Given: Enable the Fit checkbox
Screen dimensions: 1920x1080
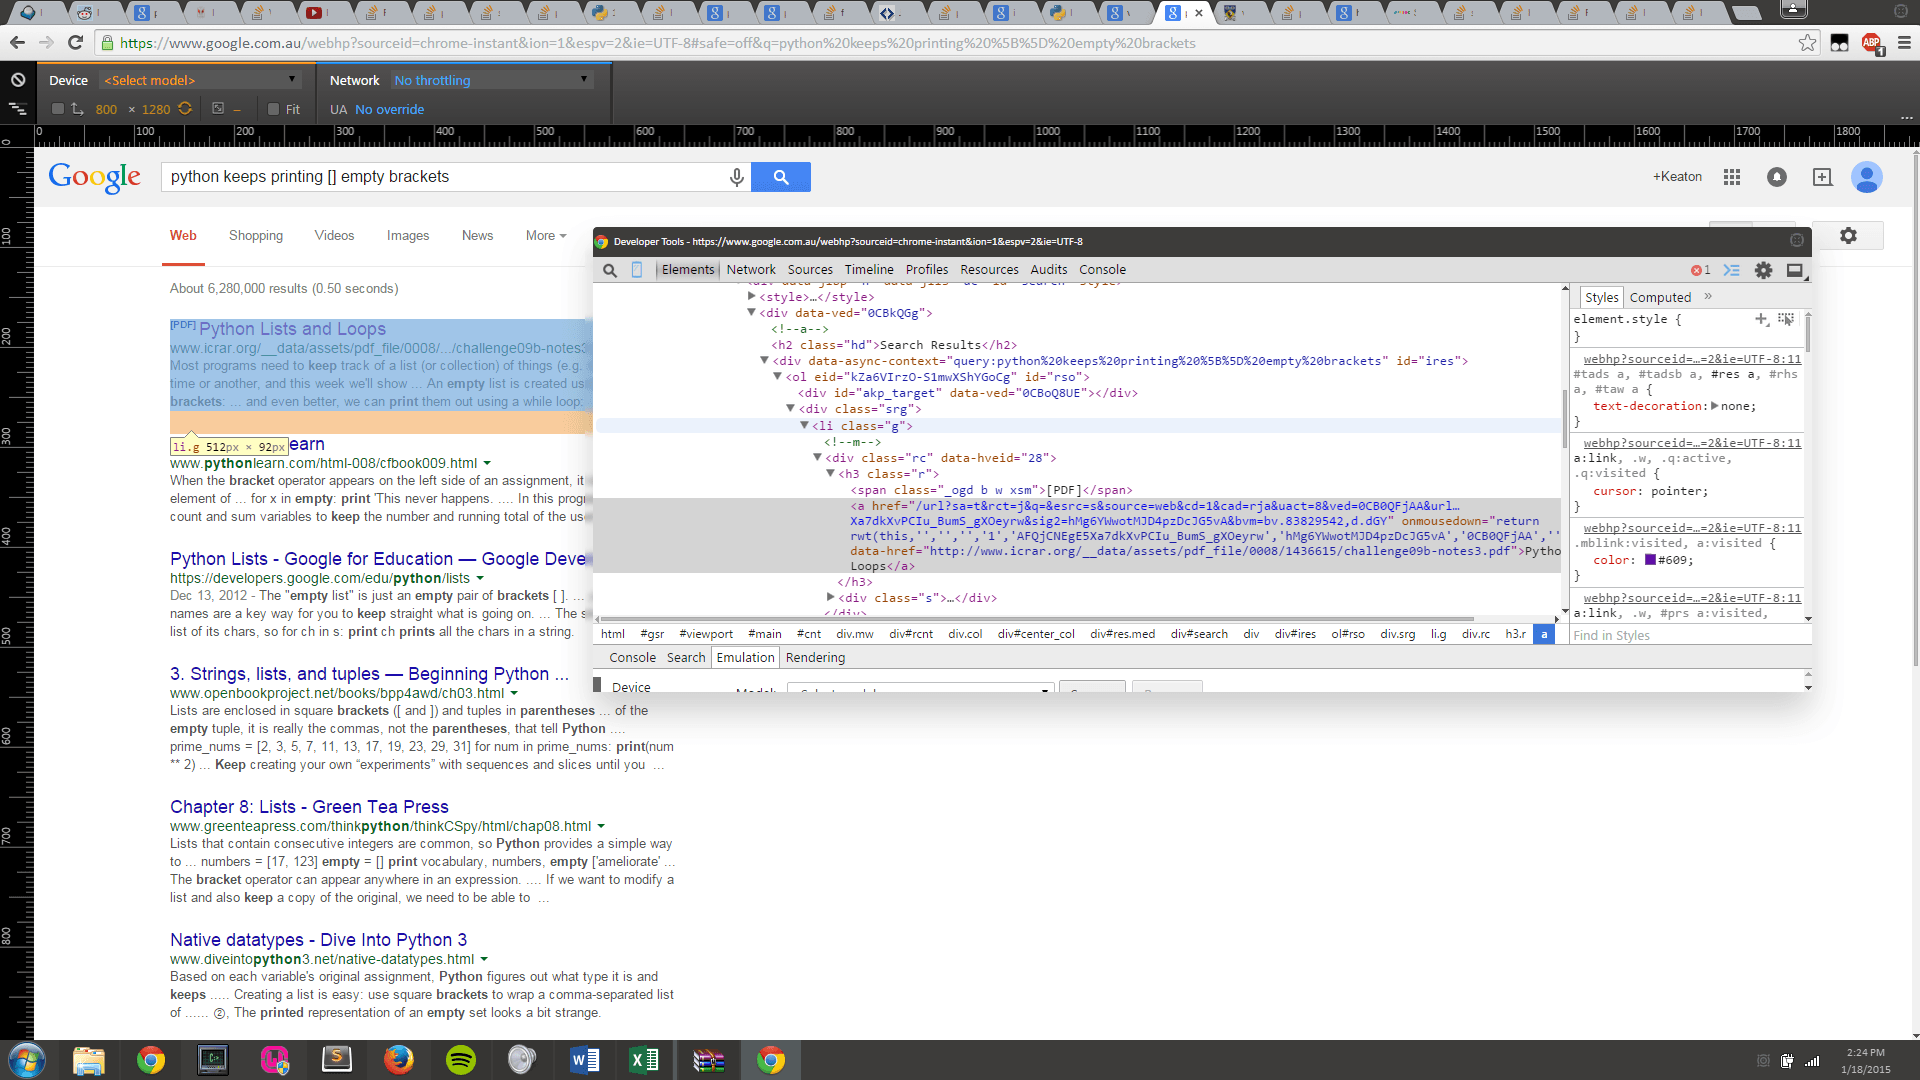Looking at the screenshot, I should (273, 109).
